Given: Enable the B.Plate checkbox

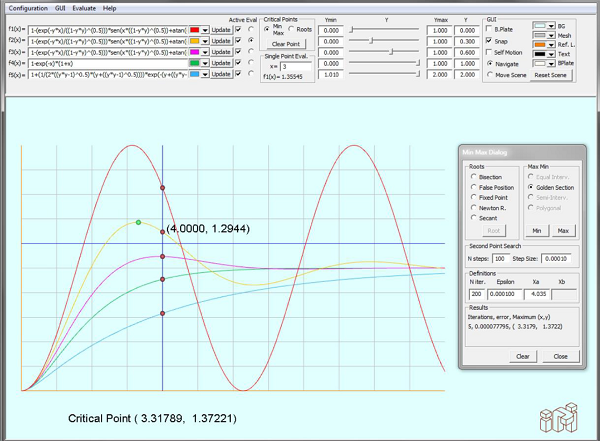Looking at the screenshot, I should pyautogui.click(x=489, y=29).
